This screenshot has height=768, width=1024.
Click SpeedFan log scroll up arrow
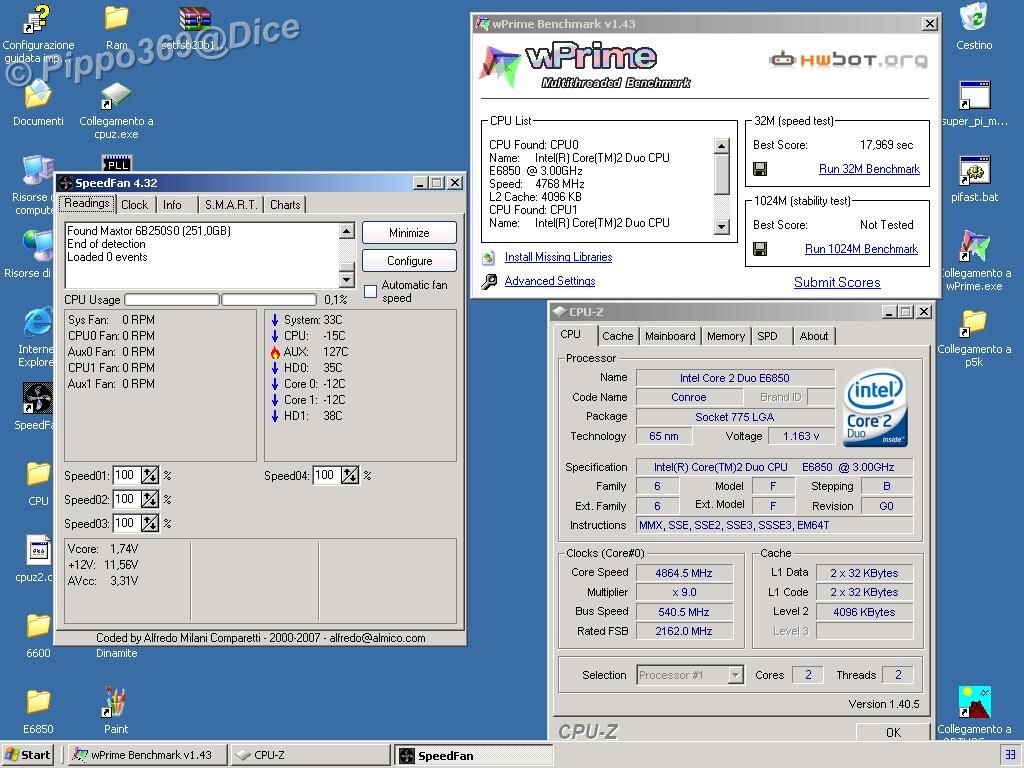point(347,231)
